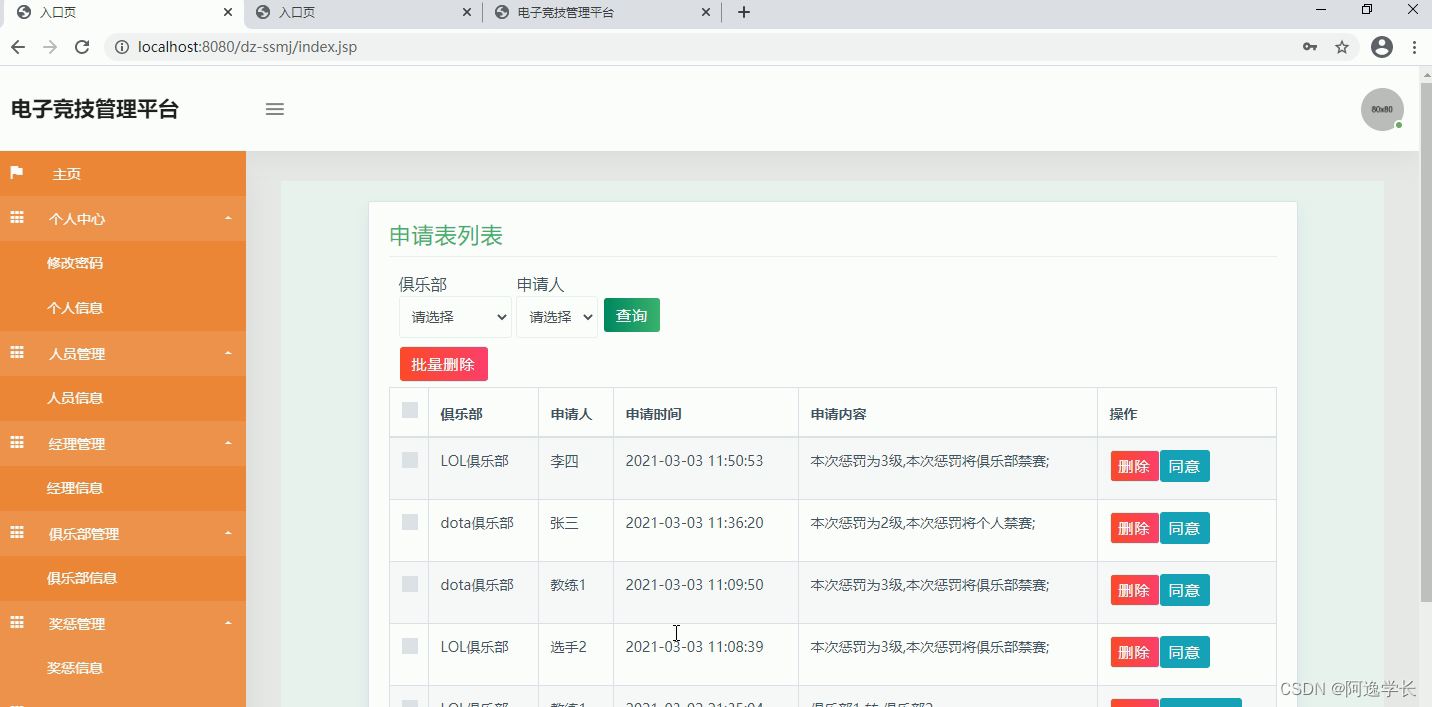Image resolution: width=1432 pixels, height=707 pixels.
Task: Delete the 张三 application row
Action: pyautogui.click(x=1134, y=528)
